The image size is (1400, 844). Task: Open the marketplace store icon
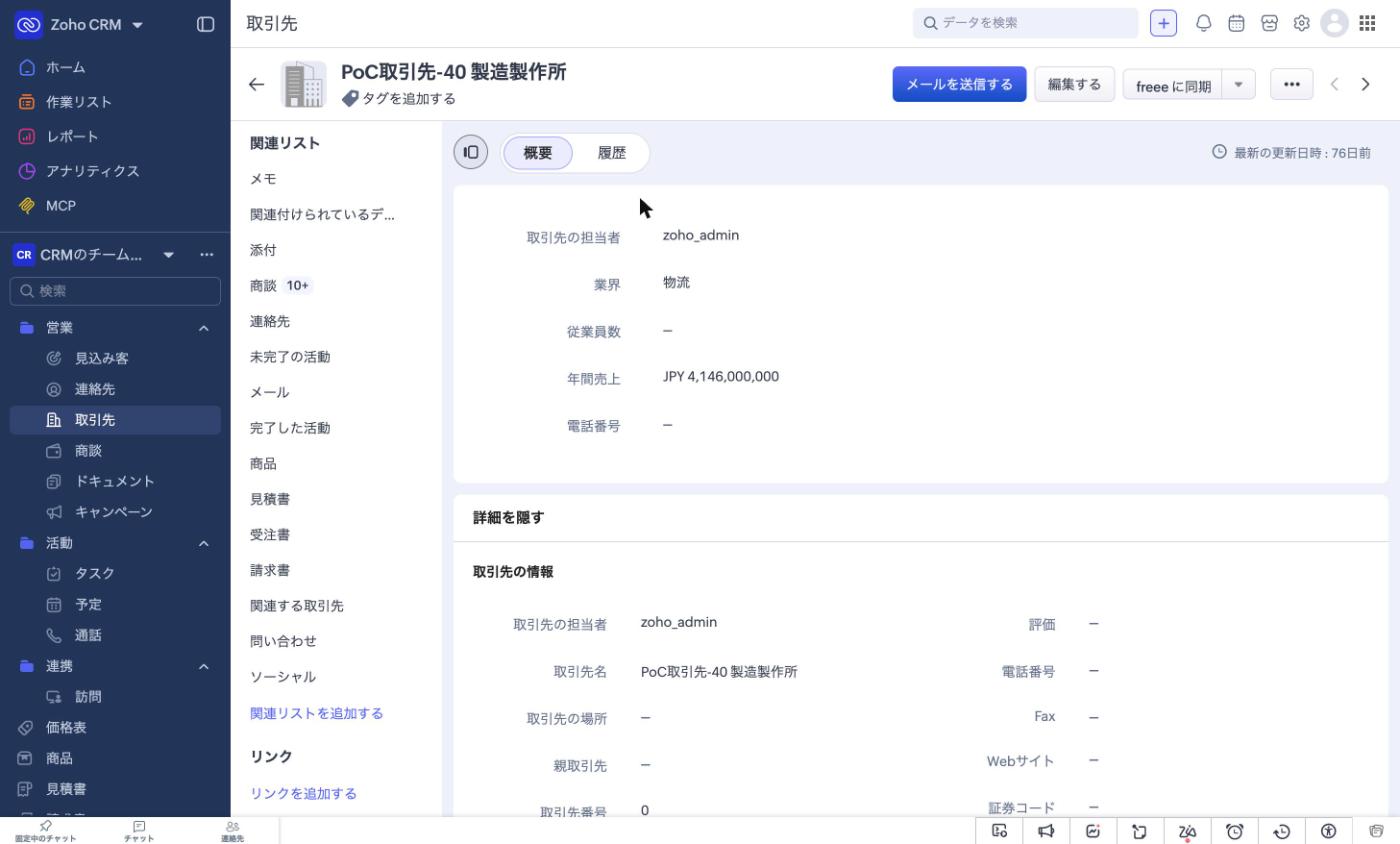tap(1269, 23)
